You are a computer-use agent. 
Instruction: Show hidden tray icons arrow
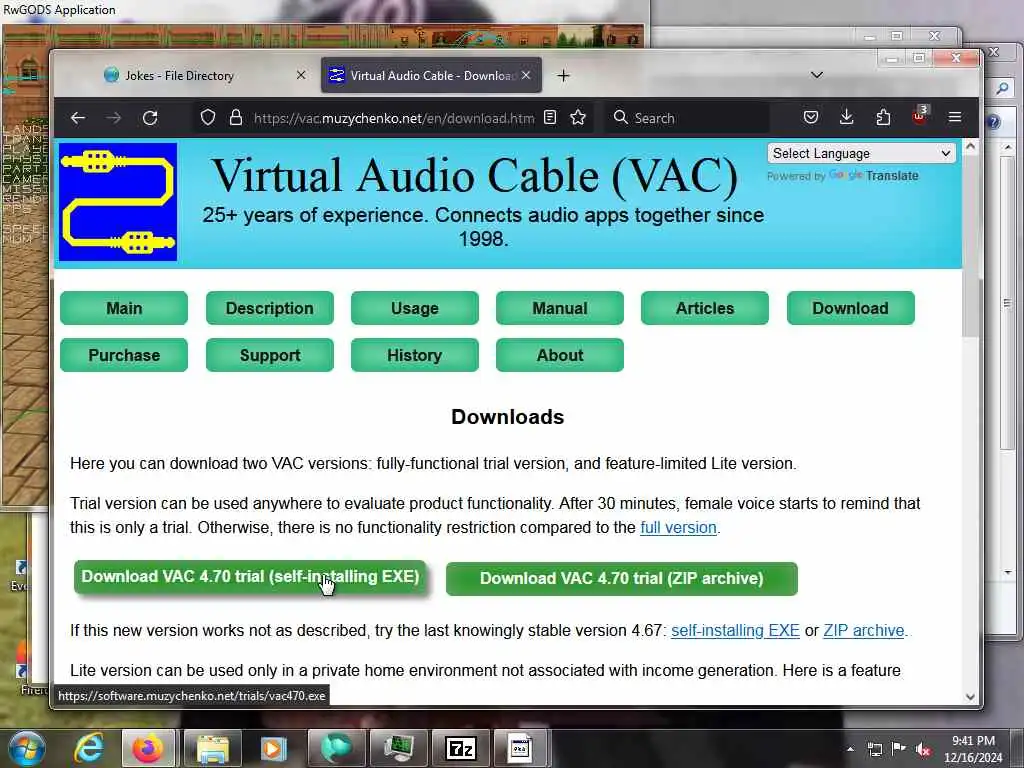point(850,749)
